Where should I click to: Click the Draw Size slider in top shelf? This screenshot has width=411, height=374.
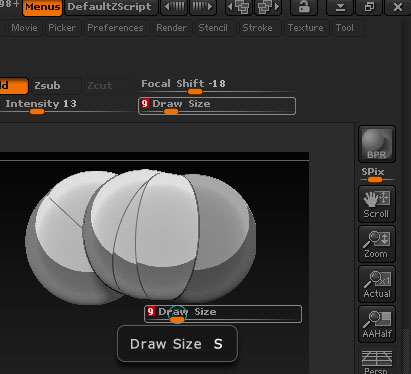pyautogui.click(x=217, y=106)
